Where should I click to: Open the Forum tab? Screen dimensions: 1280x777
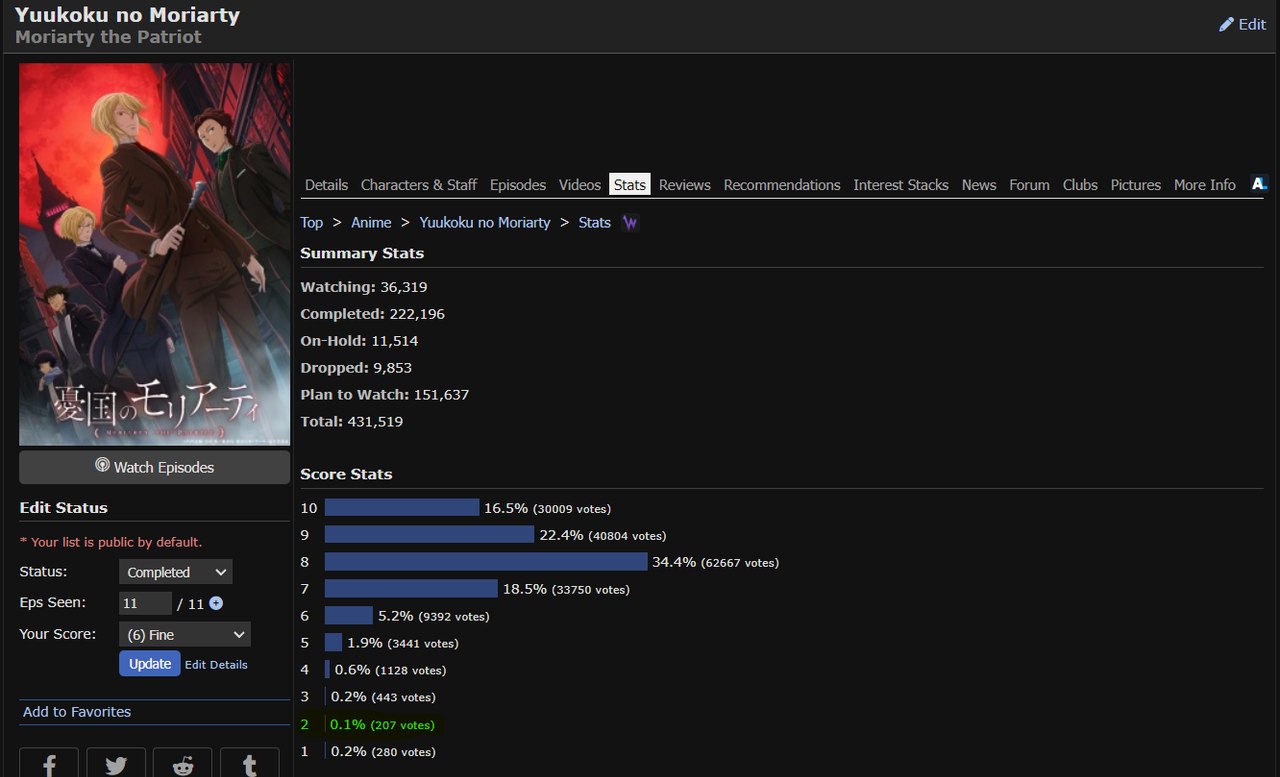coord(1029,185)
